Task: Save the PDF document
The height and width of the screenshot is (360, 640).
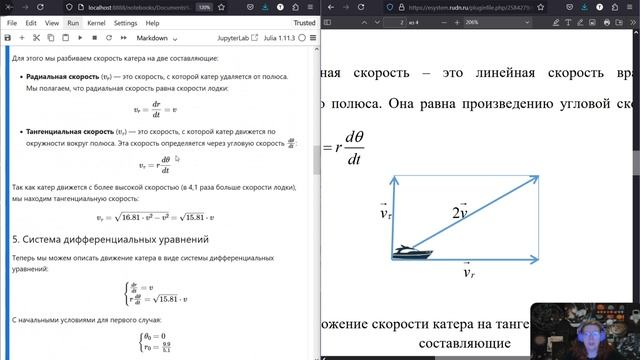Action: point(619,23)
